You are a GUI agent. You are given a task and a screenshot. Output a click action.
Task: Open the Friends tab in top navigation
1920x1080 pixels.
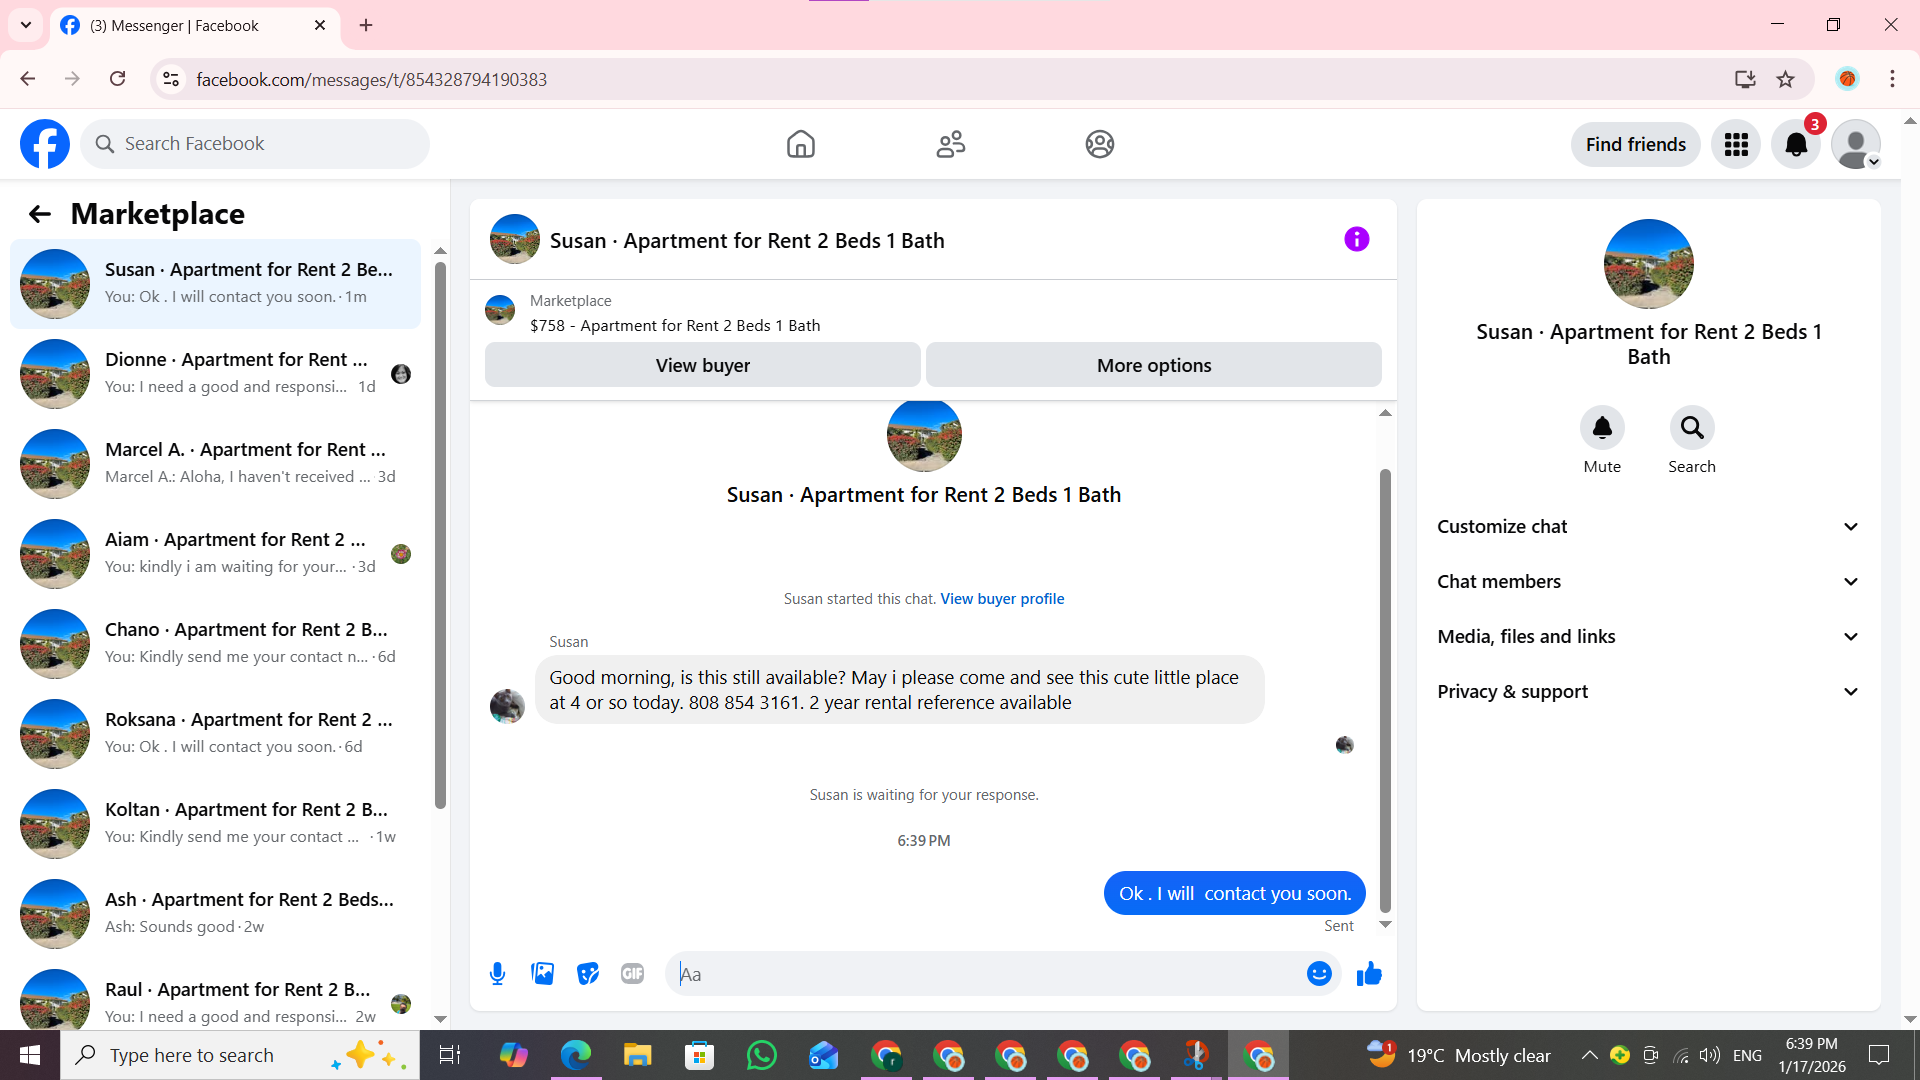click(x=950, y=145)
